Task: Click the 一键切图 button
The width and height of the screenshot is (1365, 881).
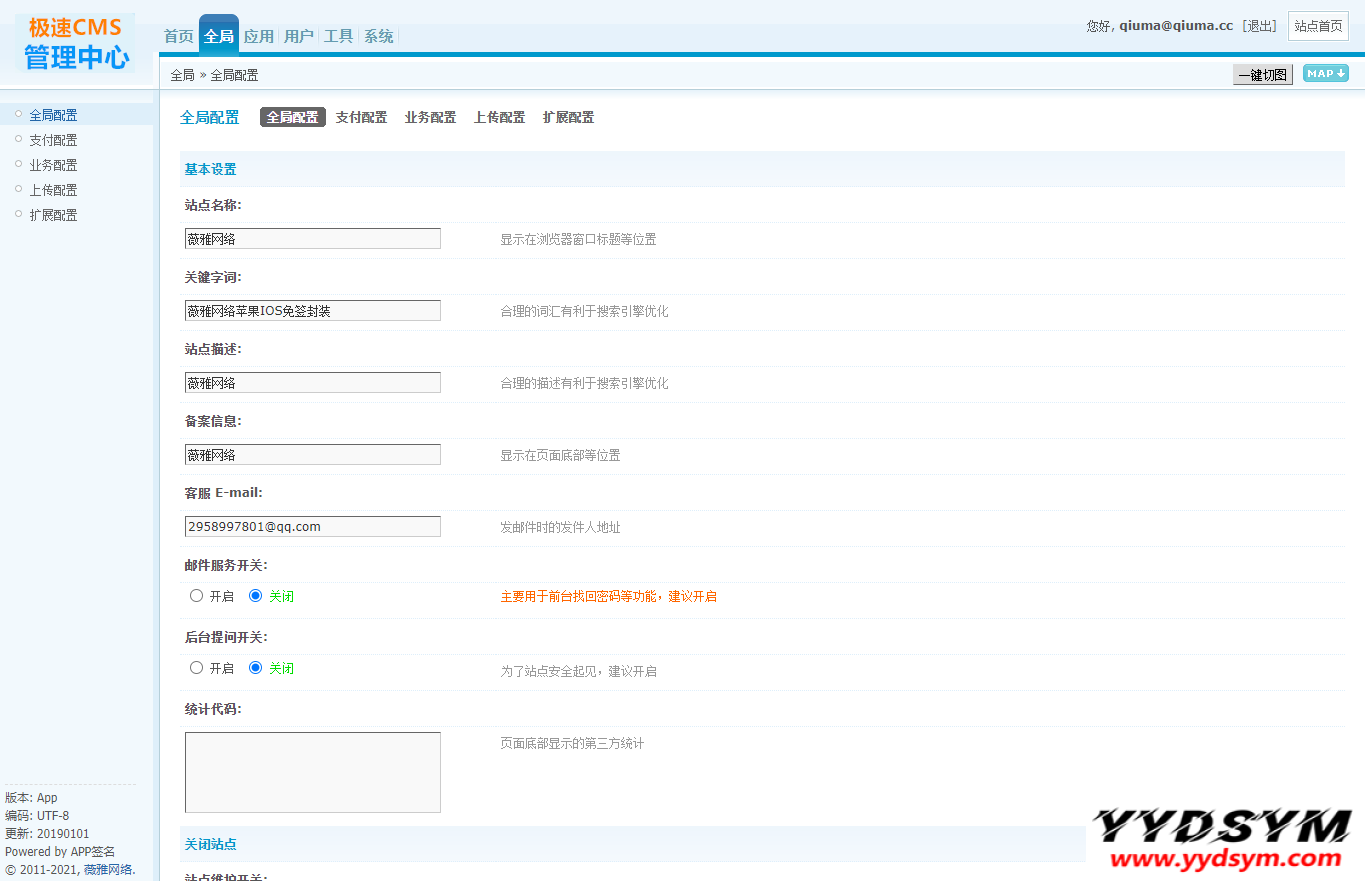Action: click(x=1262, y=74)
